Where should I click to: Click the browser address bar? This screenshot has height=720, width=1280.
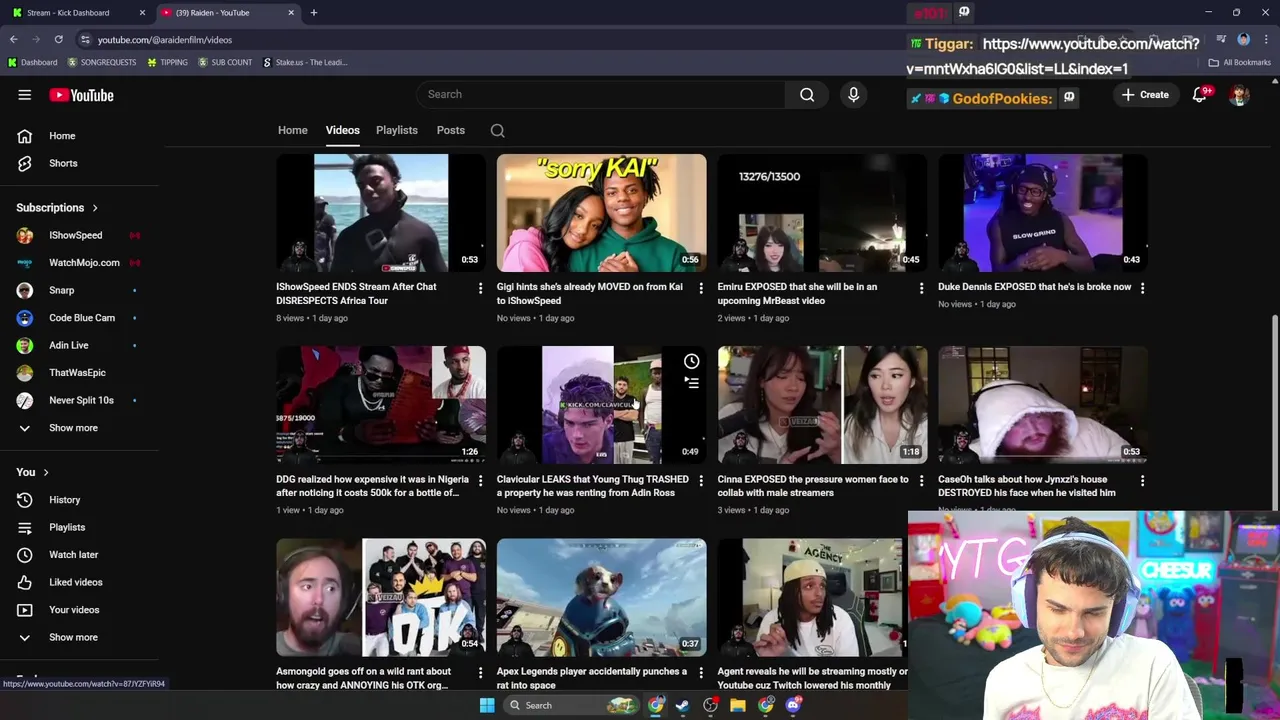point(480,39)
